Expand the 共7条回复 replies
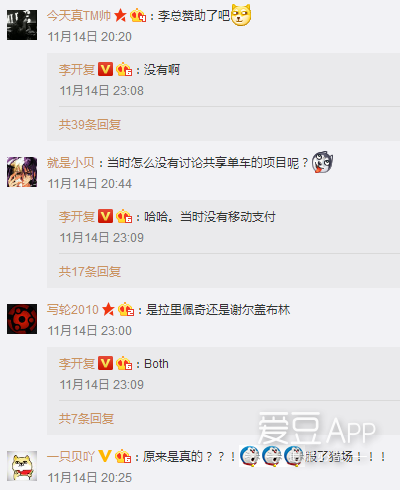The image size is (400, 490). (x=86, y=419)
